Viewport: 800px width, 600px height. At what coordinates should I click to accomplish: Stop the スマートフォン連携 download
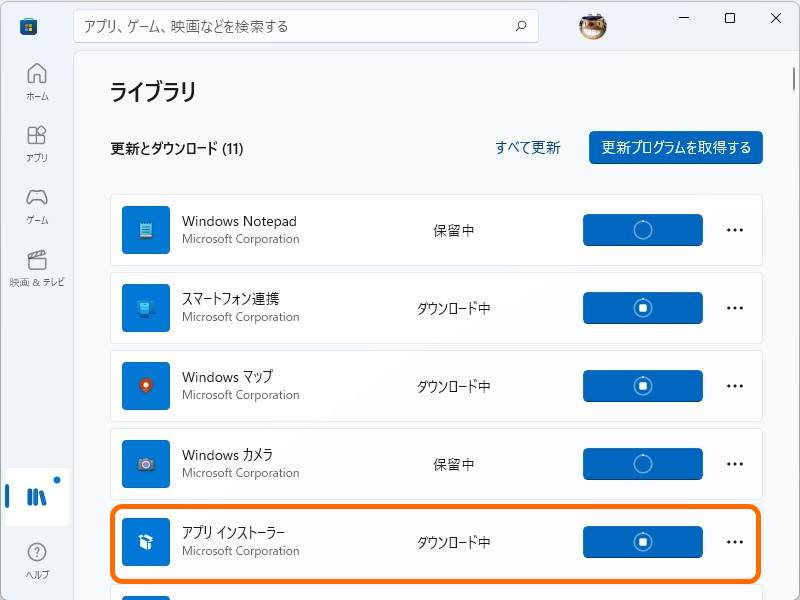642,308
